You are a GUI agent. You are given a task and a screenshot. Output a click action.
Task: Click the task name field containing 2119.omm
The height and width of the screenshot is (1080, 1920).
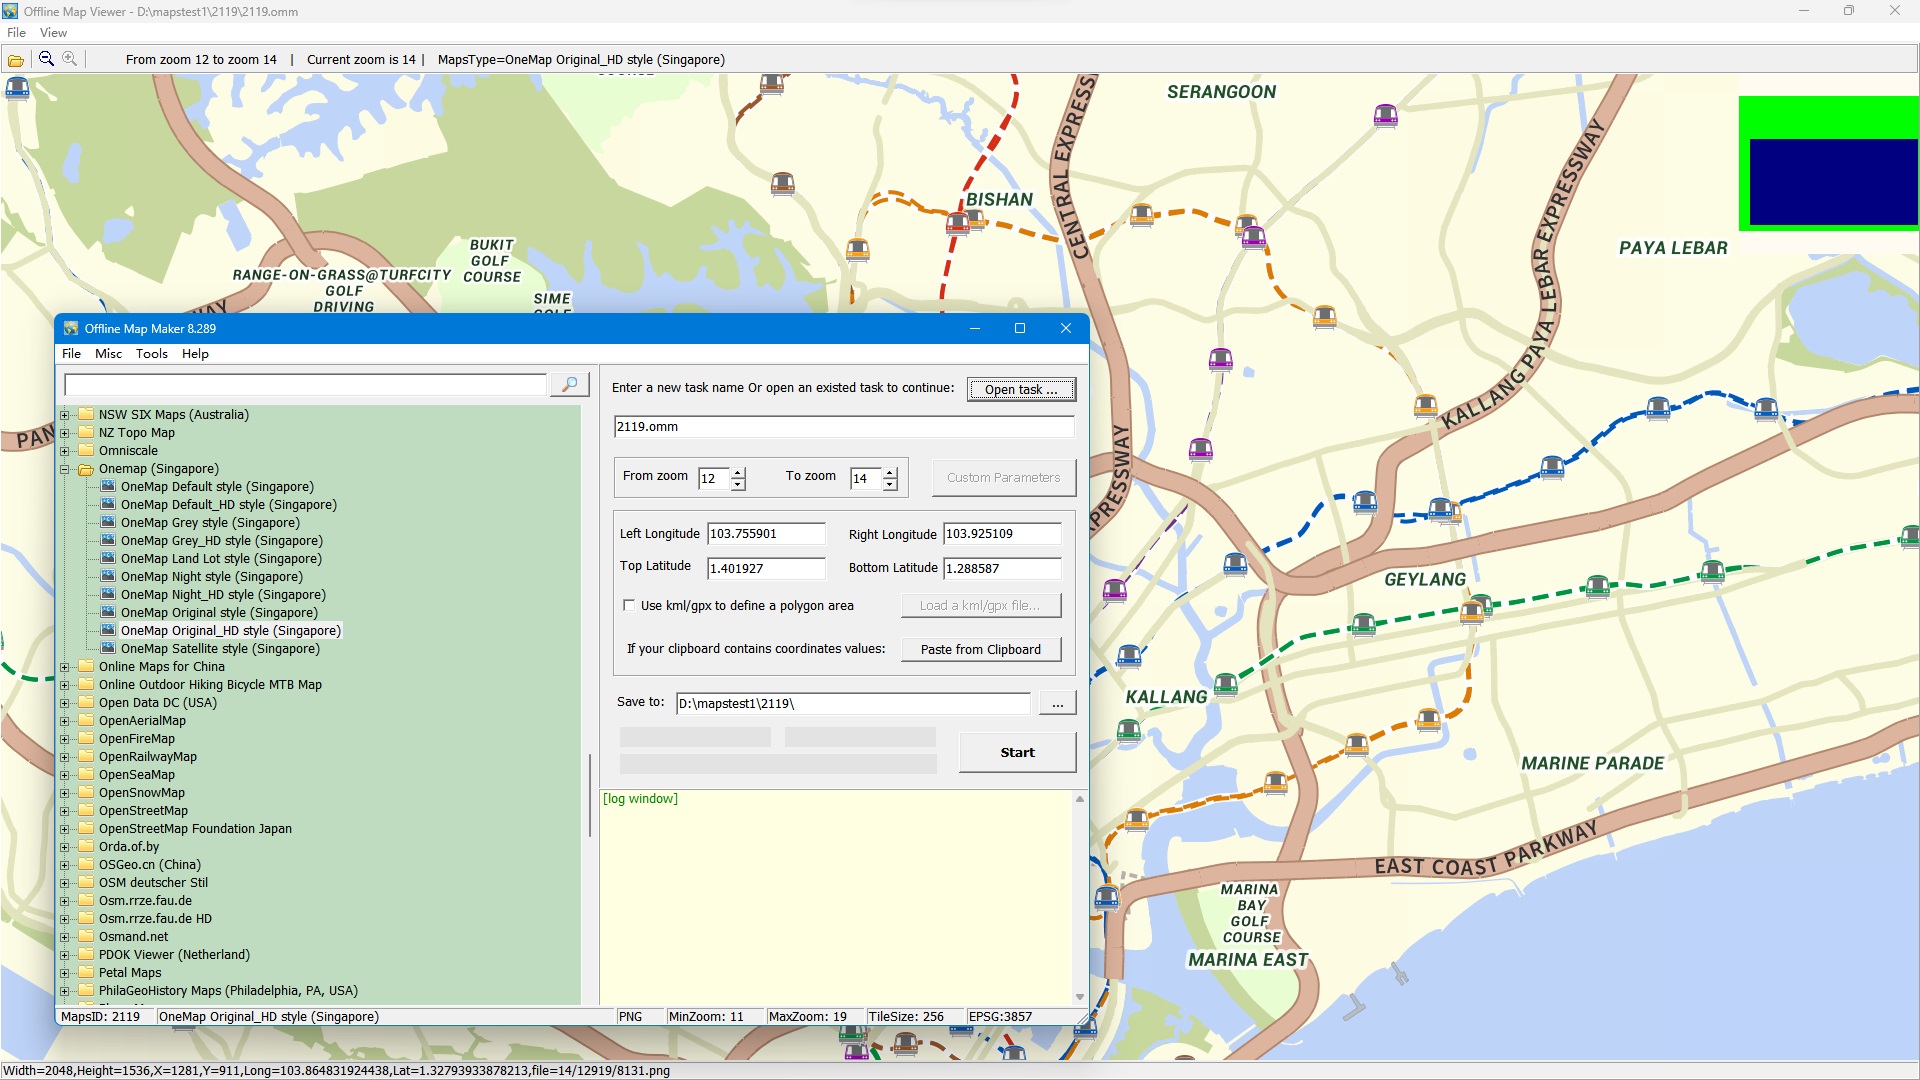tap(844, 427)
